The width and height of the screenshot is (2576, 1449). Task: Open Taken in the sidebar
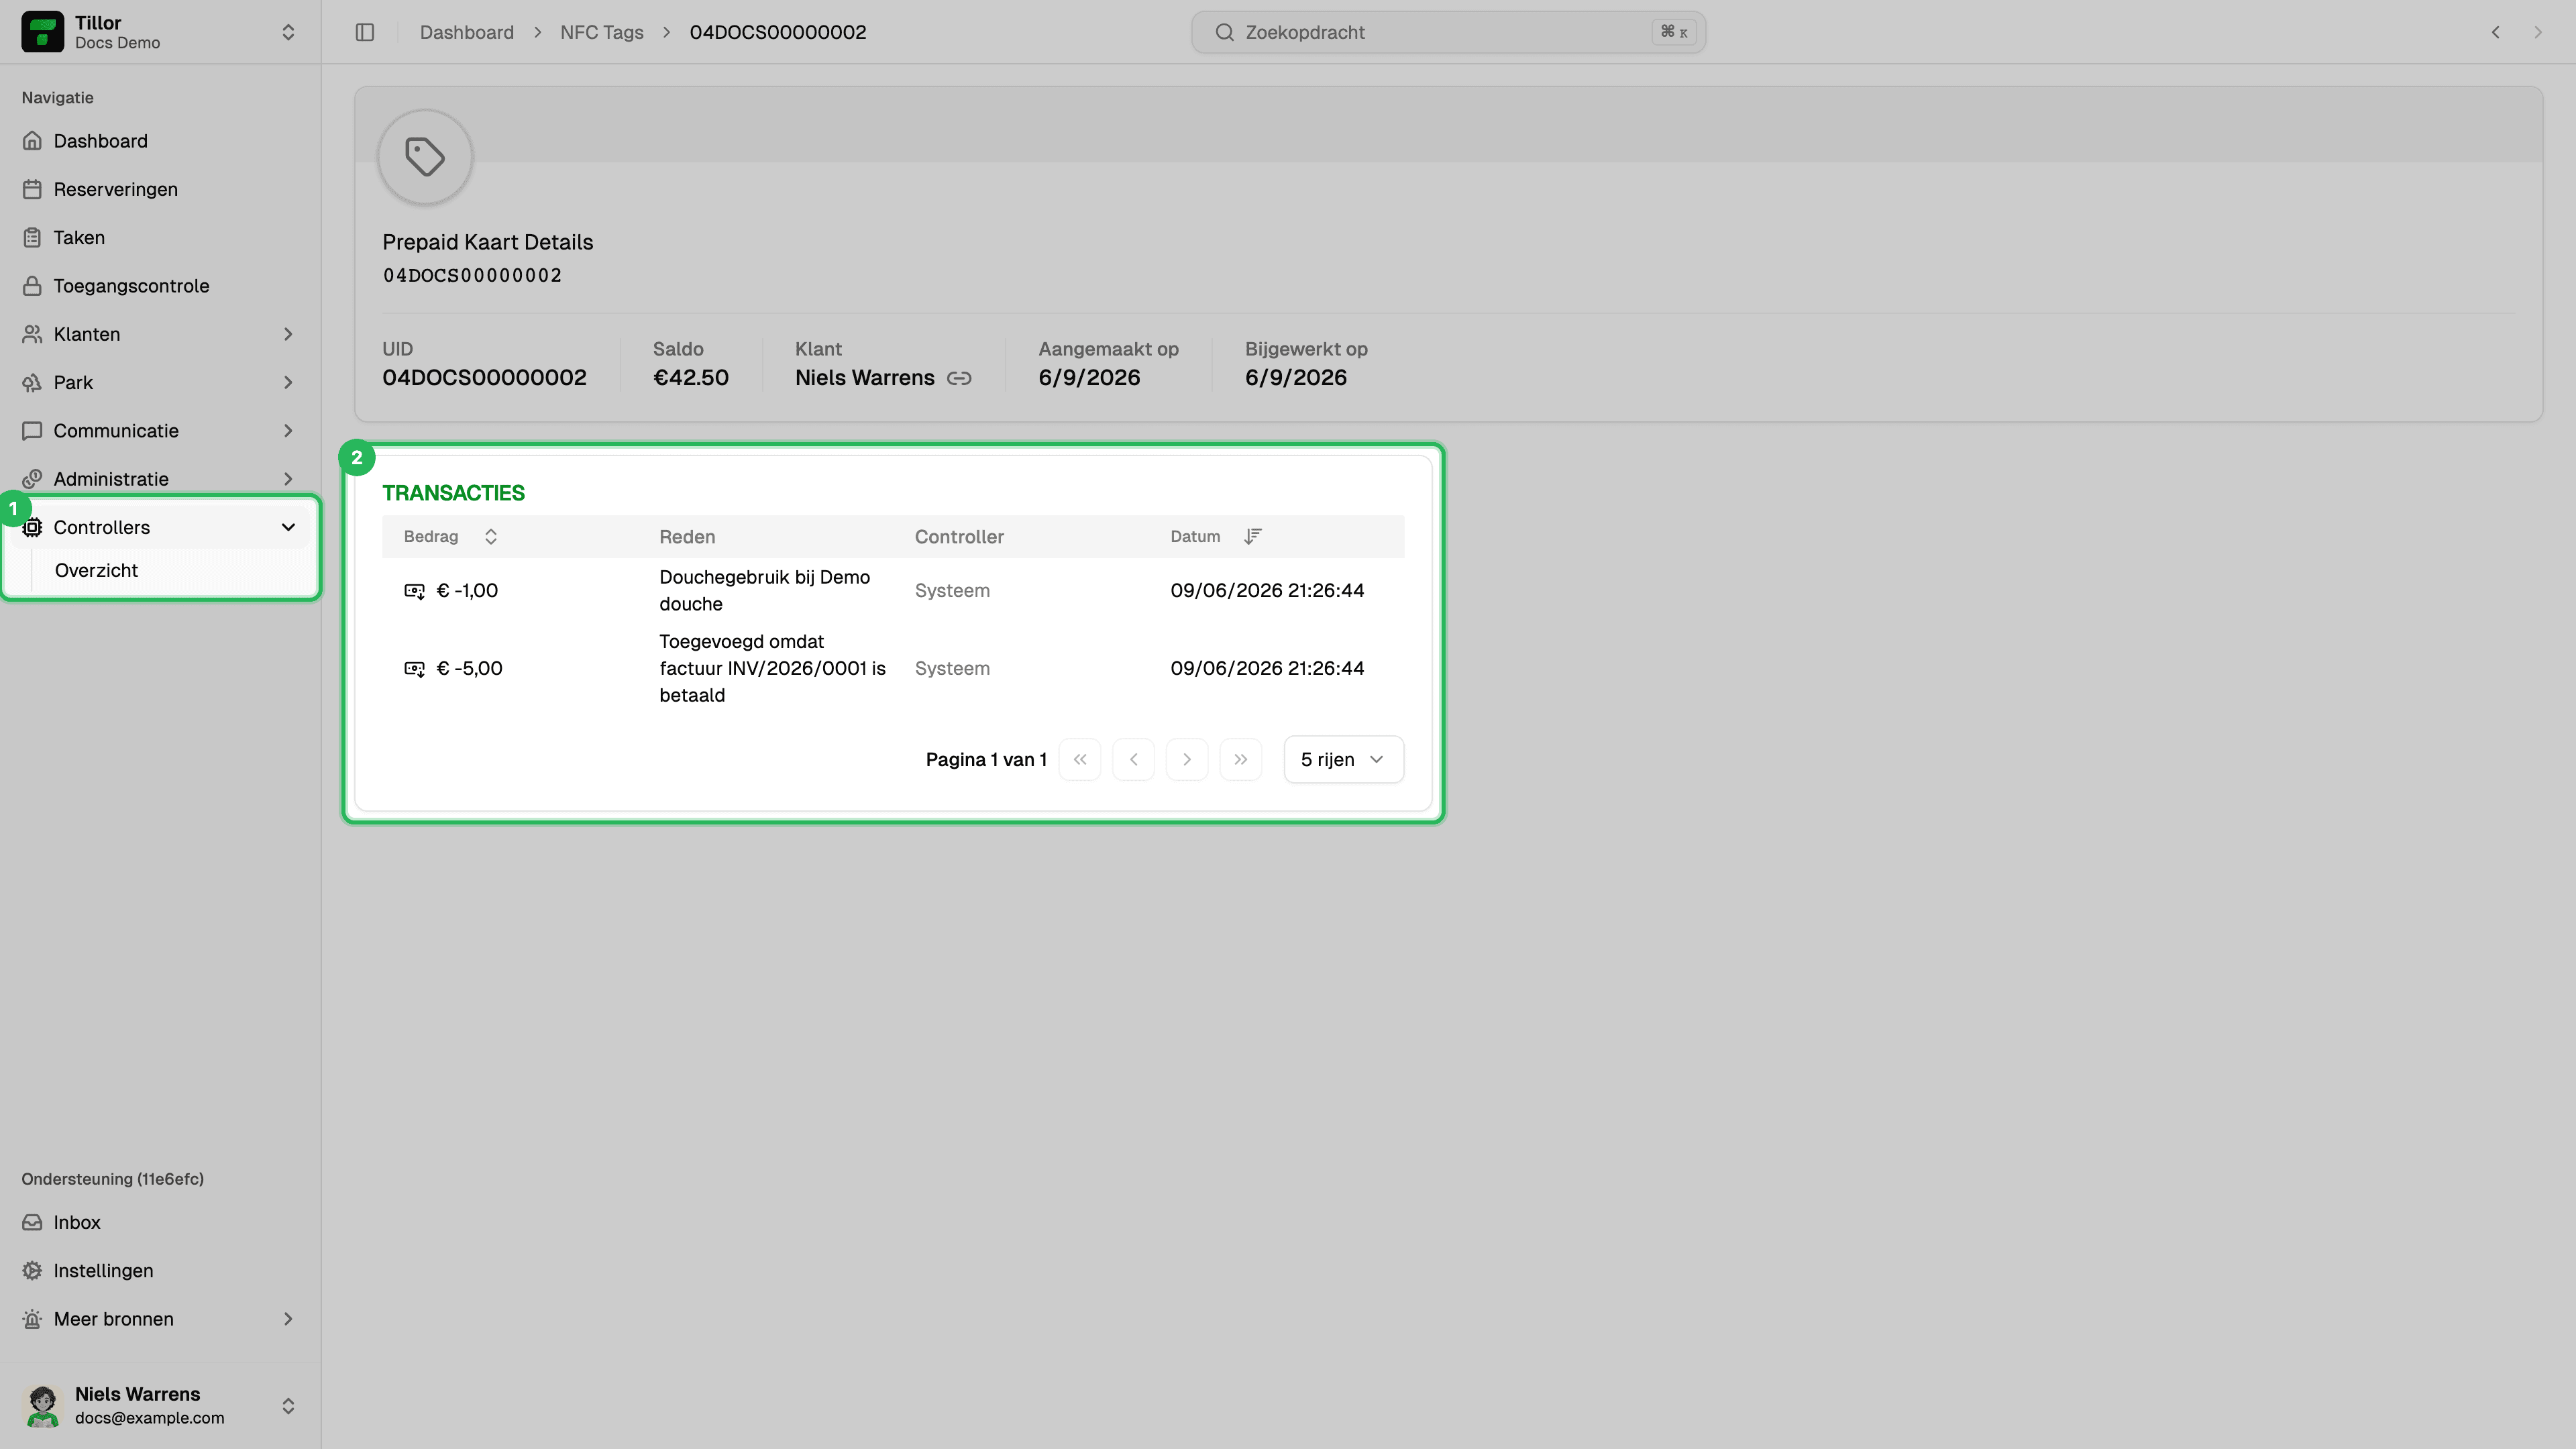tap(160, 237)
